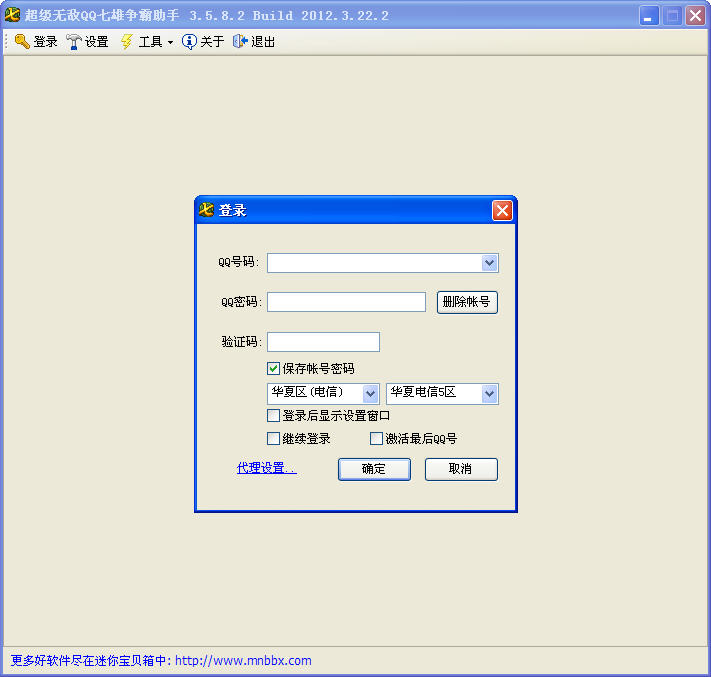Open the 设置 toolbar item
This screenshot has height=677, width=711.
click(88, 42)
